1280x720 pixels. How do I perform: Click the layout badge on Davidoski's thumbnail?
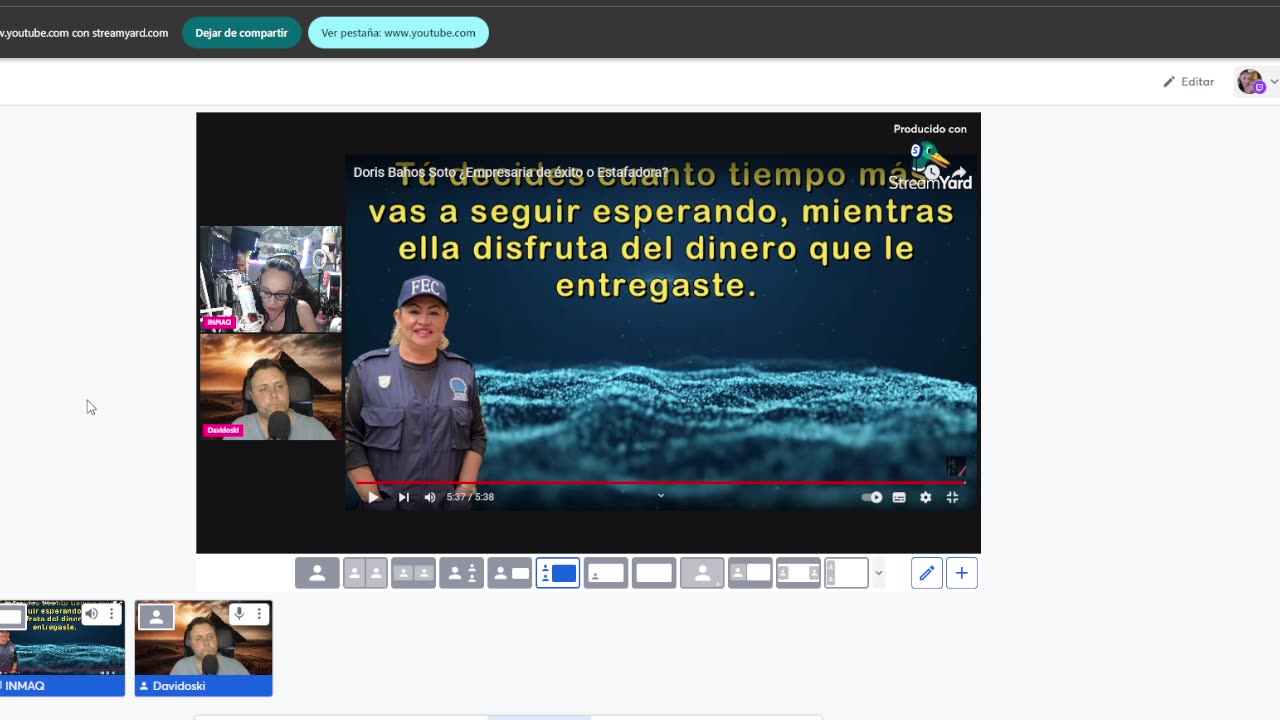[x=156, y=617]
